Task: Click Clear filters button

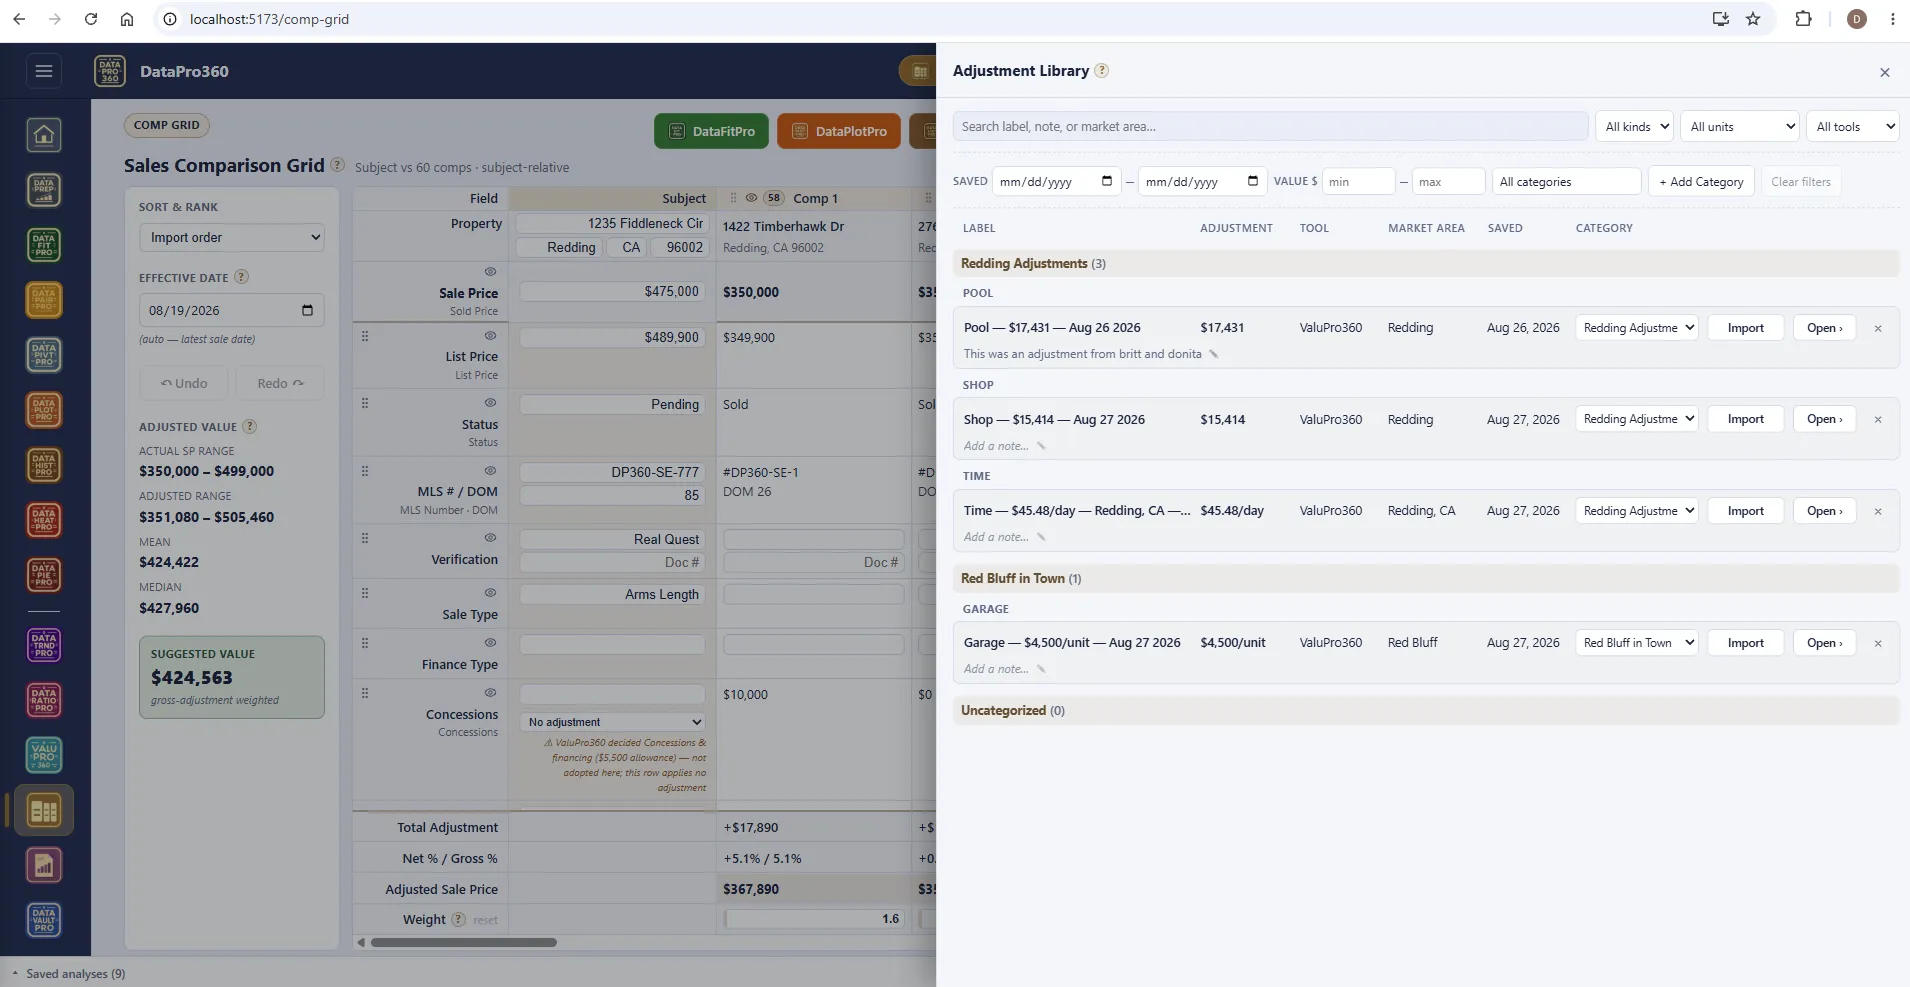Action: 1800,182
